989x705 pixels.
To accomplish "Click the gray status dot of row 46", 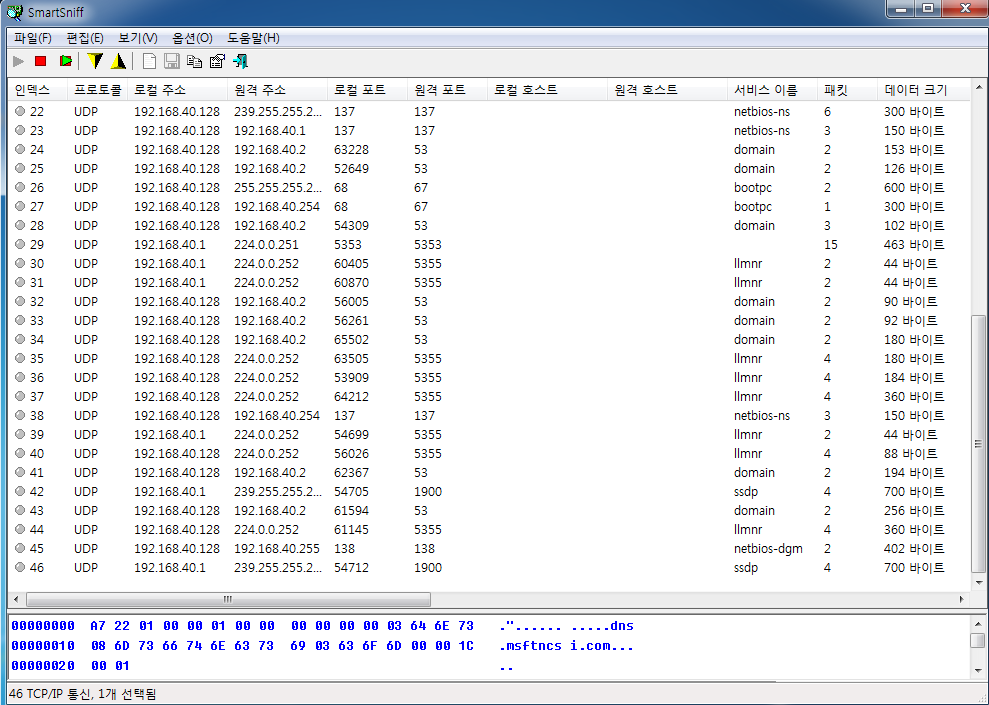I will coord(20,567).
